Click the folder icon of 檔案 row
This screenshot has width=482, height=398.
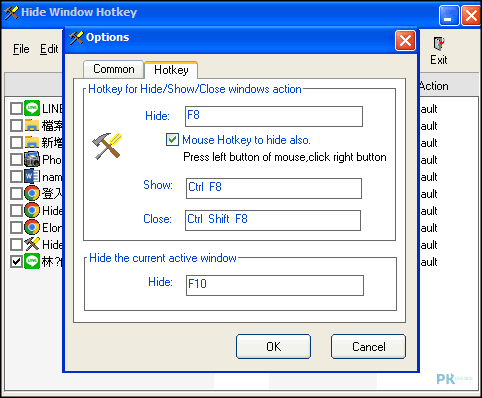(32, 125)
